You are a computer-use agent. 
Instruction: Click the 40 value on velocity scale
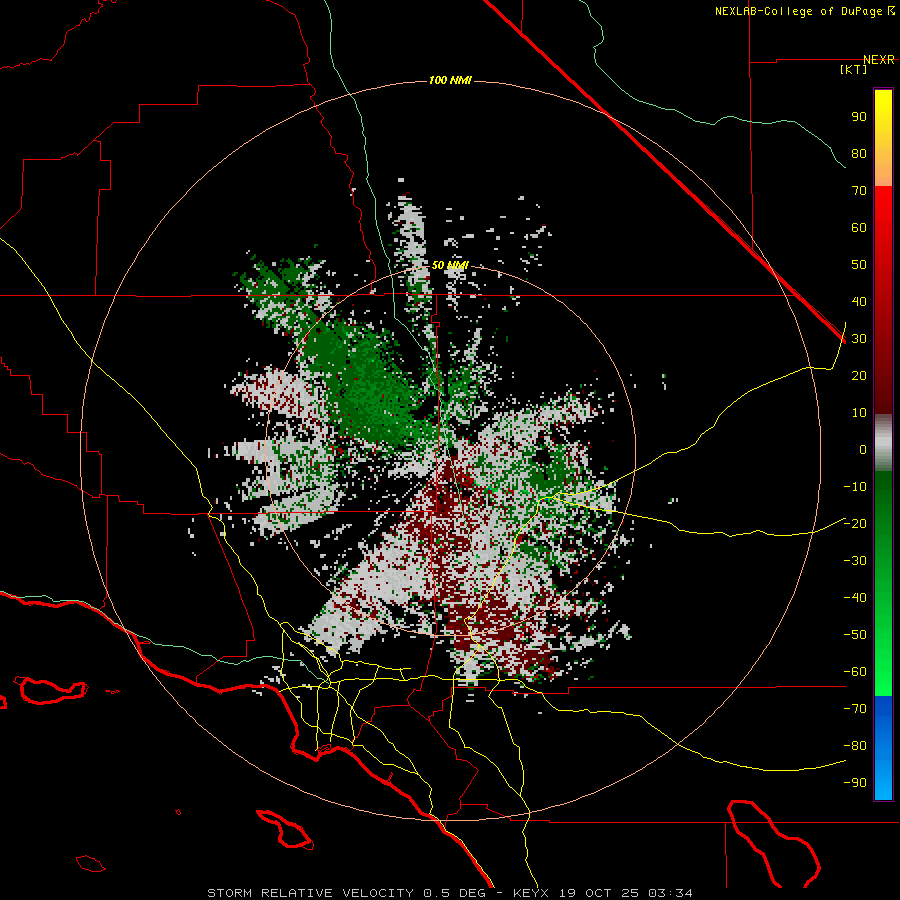tap(859, 301)
